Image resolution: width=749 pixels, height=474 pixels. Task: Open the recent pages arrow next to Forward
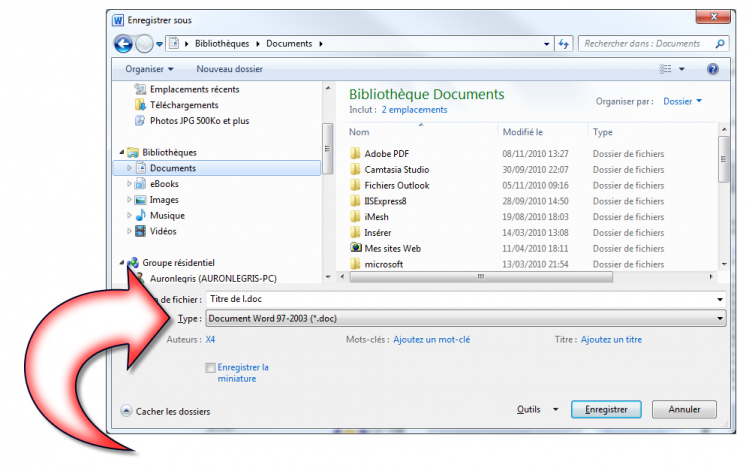(x=160, y=44)
